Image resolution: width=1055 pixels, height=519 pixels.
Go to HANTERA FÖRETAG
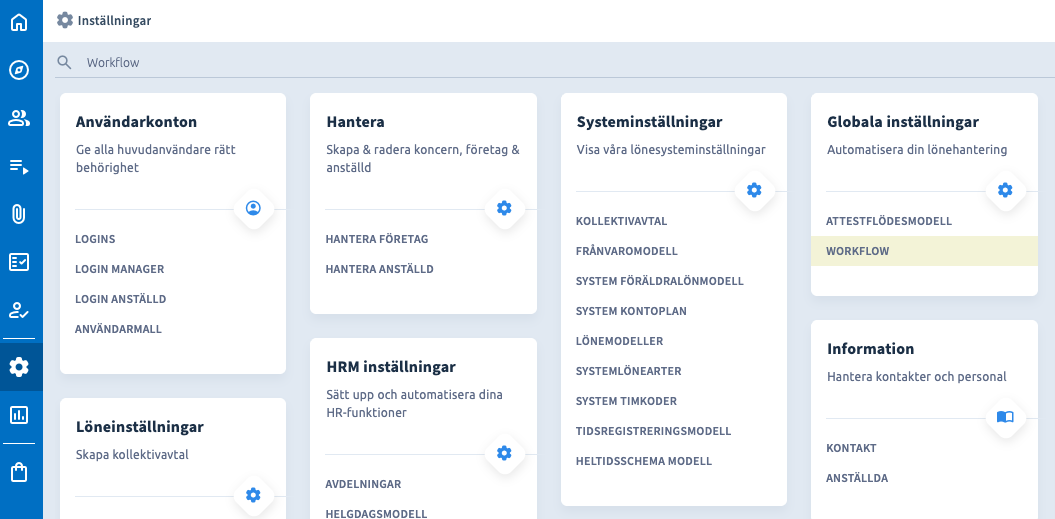376,239
